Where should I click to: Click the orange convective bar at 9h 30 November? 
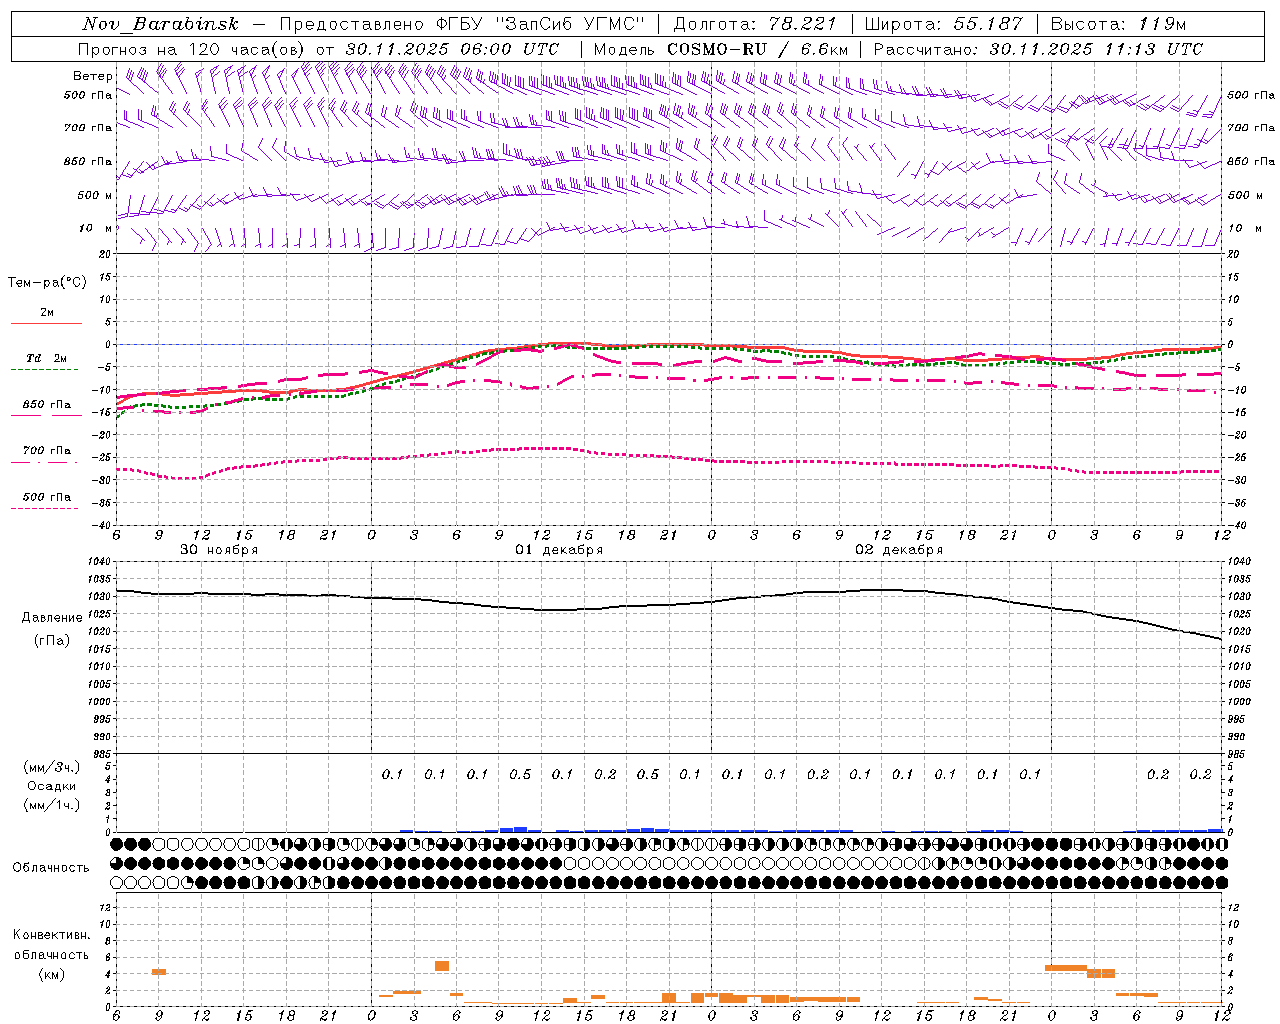pyautogui.click(x=159, y=972)
